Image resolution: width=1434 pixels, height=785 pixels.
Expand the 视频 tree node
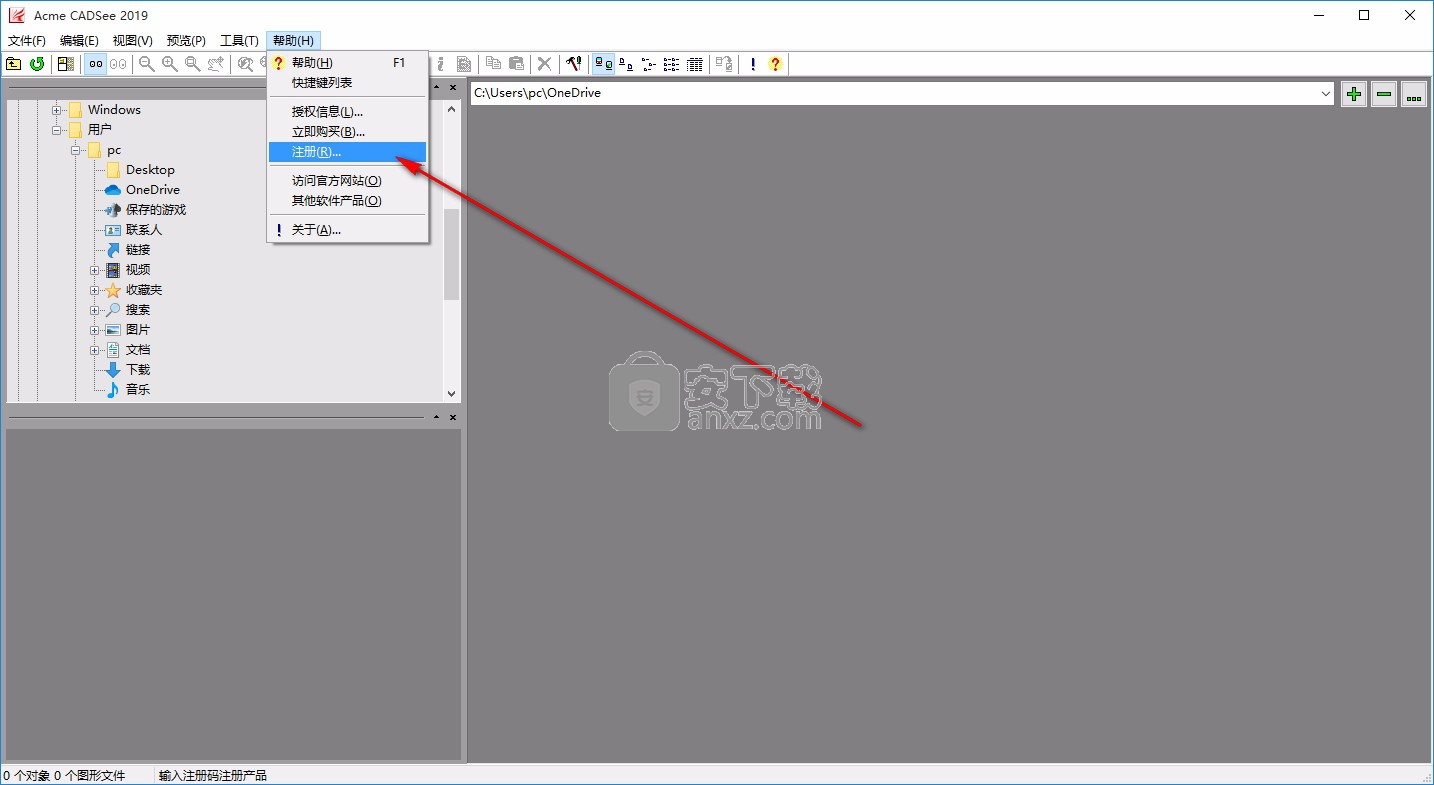(x=95, y=270)
